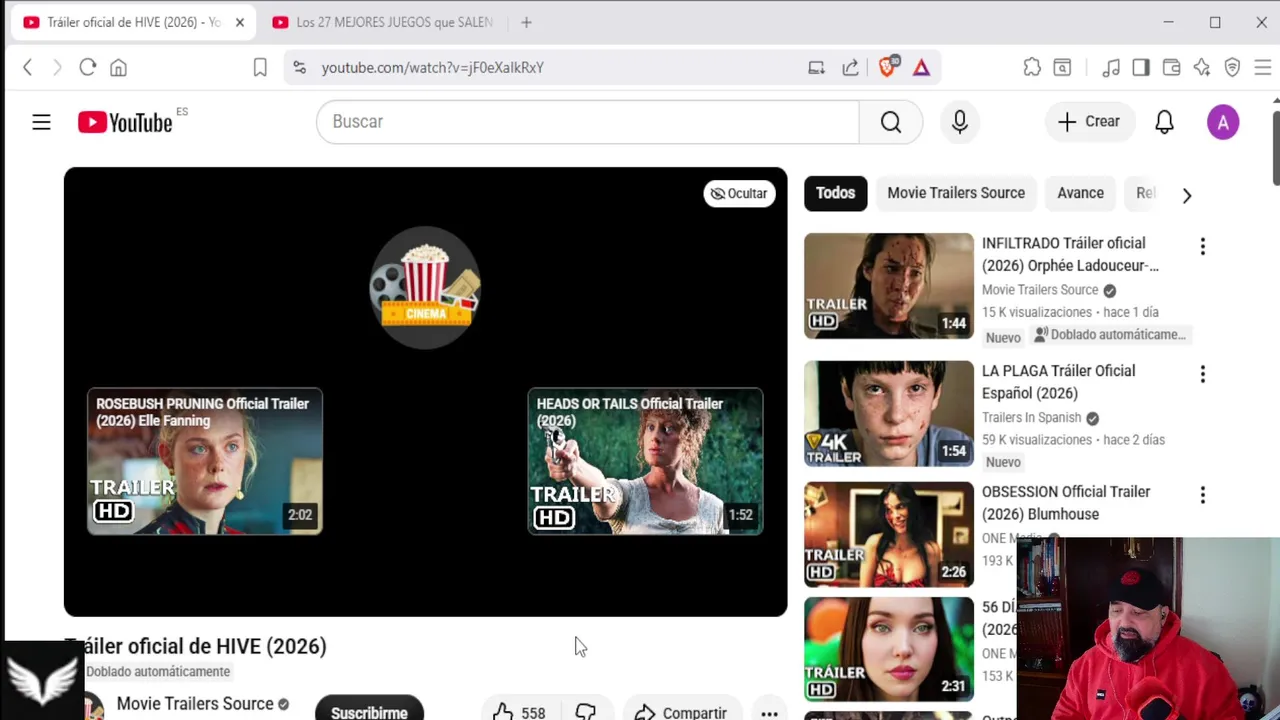Click the browser forward arrow
The height and width of the screenshot is (720, 1280).
(x=57, y=67)
